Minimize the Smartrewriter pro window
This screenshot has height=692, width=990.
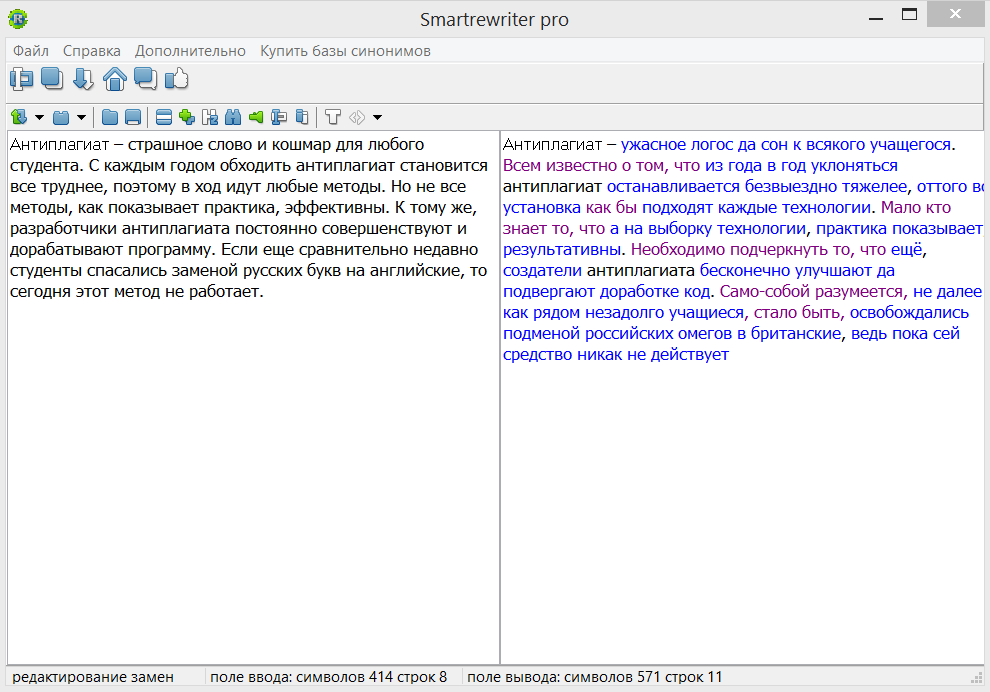(875, 16)
